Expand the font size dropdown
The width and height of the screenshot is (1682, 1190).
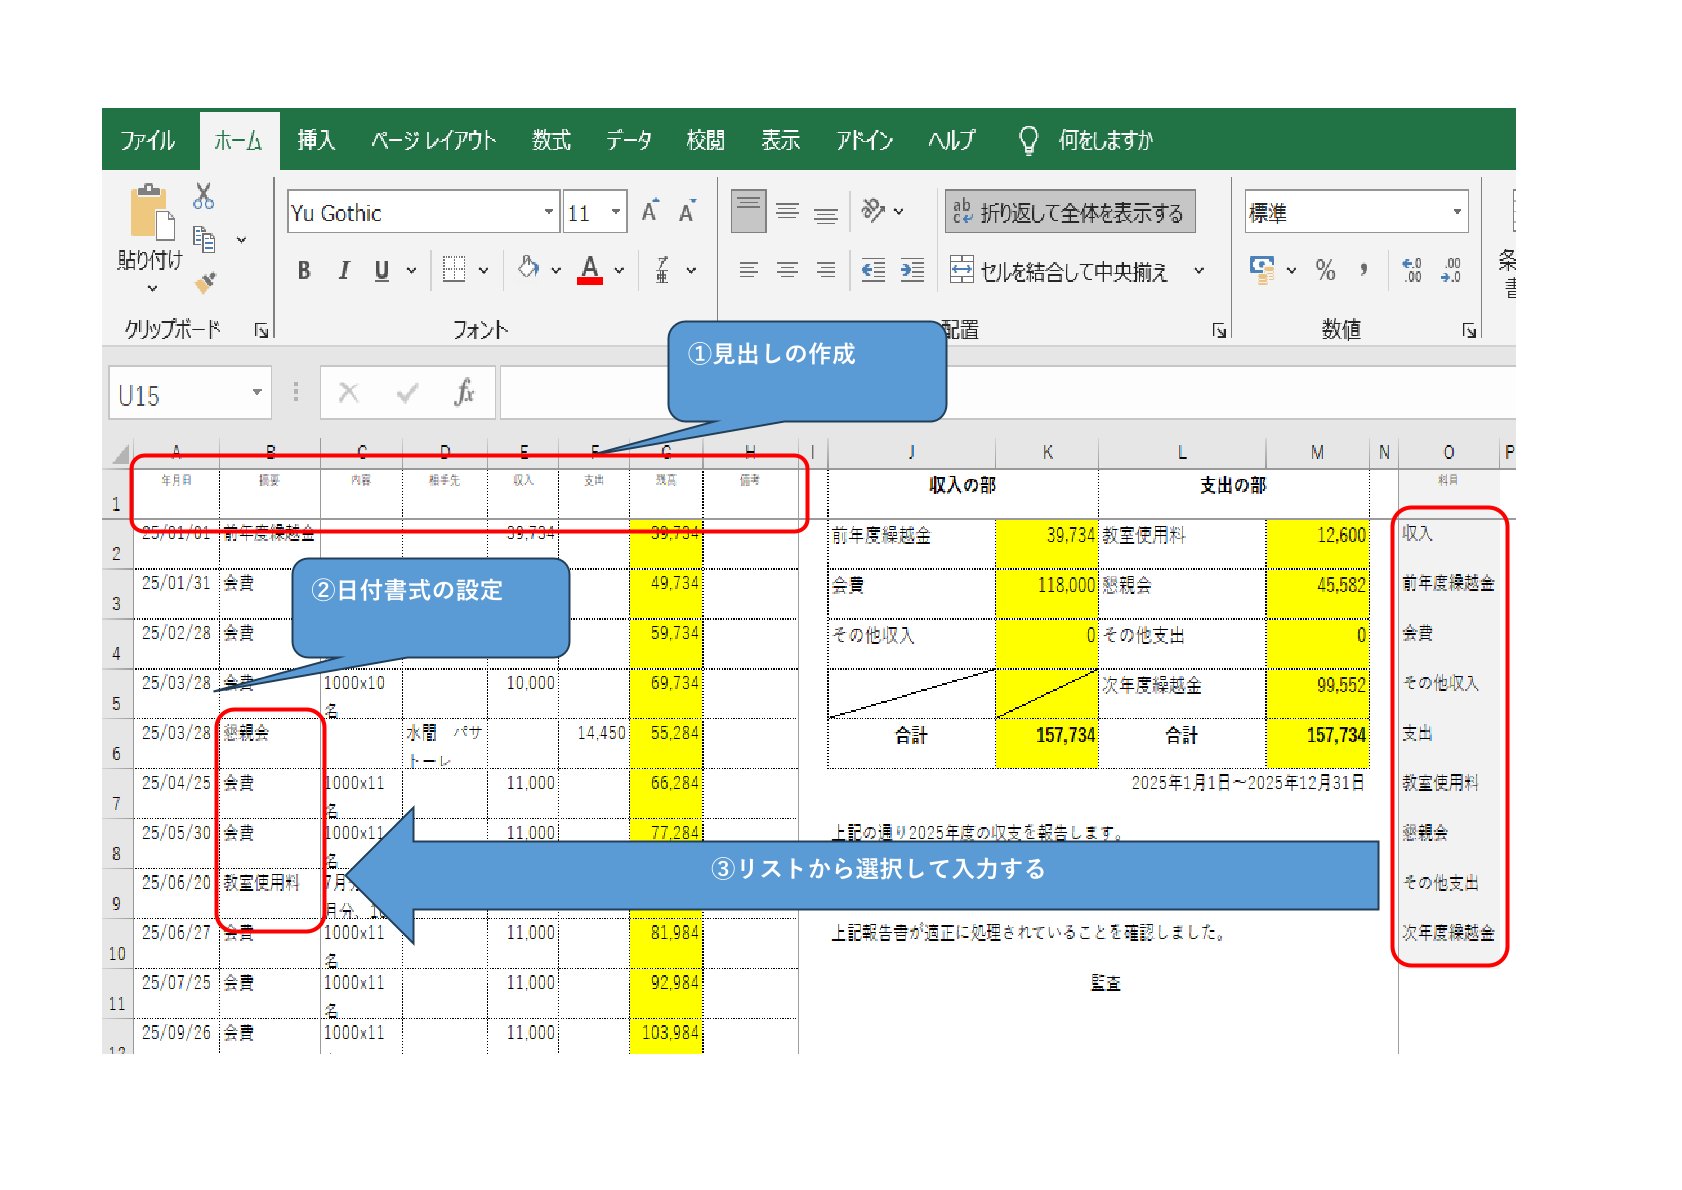pos(616,212)
